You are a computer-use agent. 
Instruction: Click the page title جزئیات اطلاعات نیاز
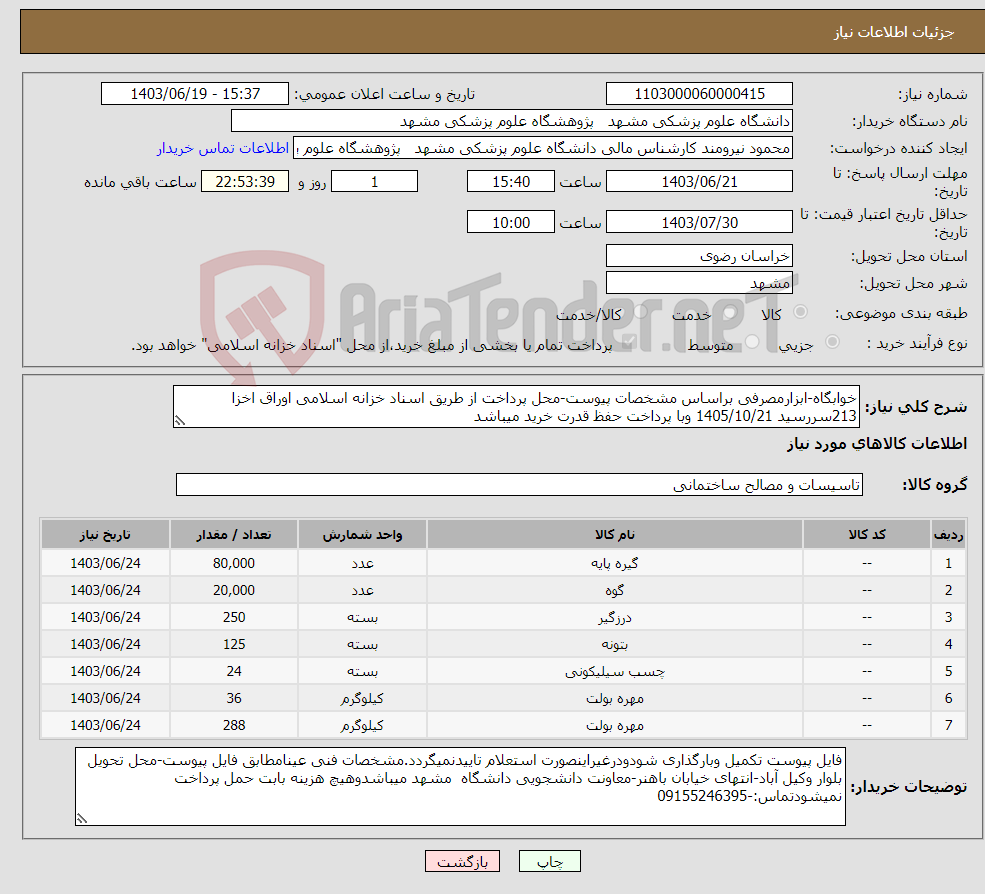pyautogui.click(x=894, y=31)
